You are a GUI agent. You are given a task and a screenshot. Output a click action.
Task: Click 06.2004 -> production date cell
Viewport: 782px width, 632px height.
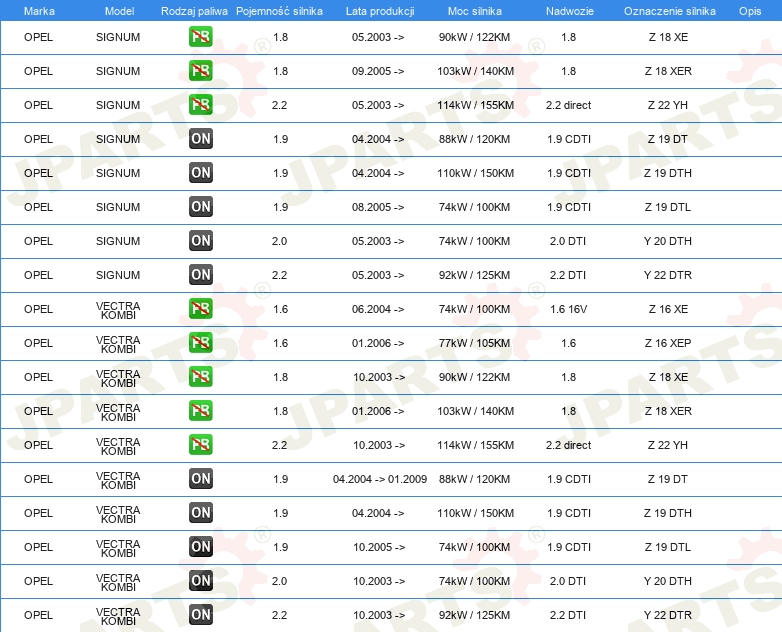tap(378, 309)
